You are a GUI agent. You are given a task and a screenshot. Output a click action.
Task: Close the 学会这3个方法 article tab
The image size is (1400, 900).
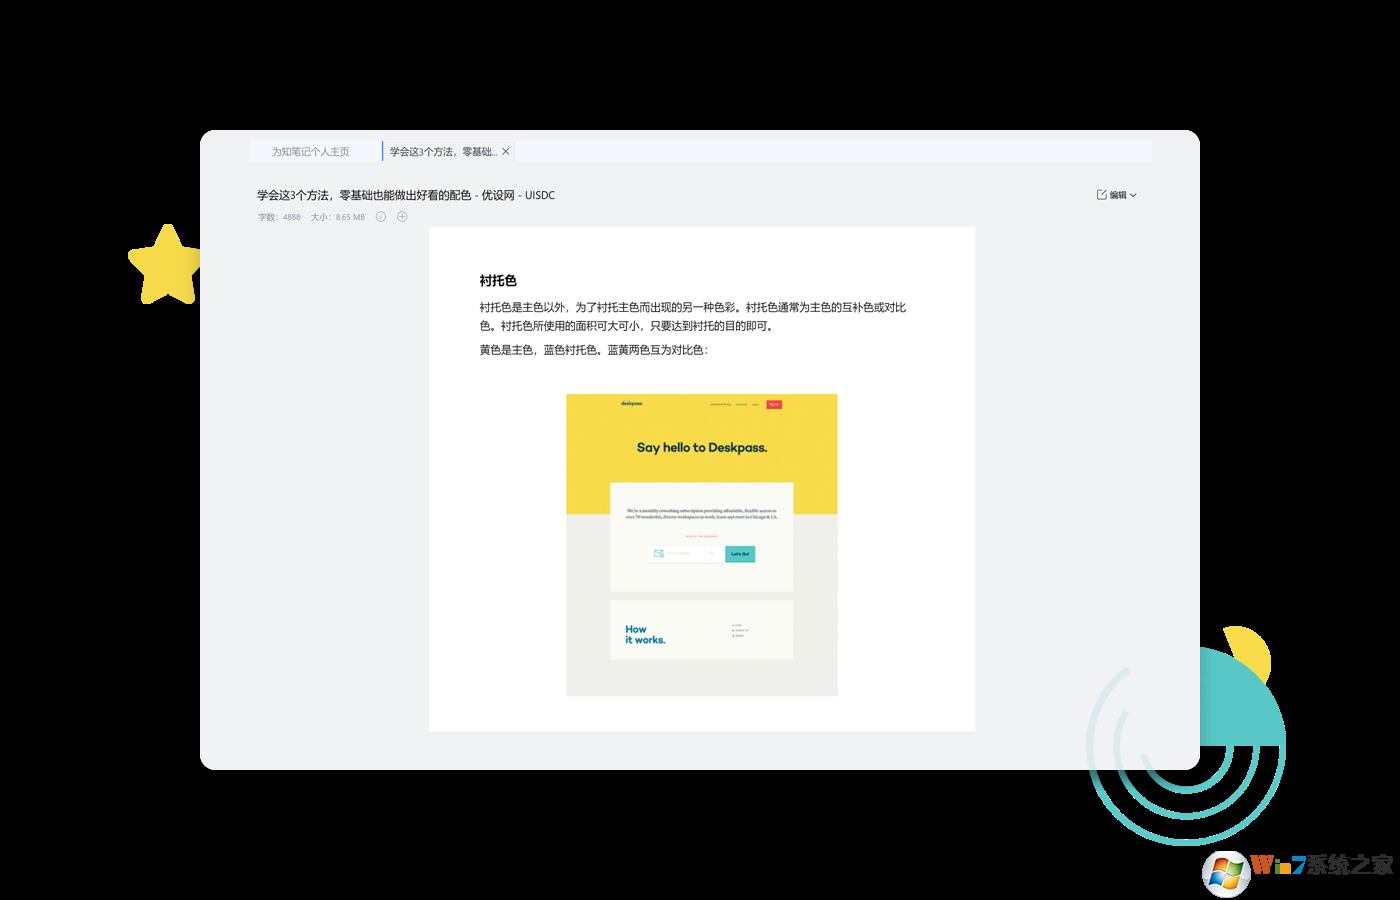[506, 150]
